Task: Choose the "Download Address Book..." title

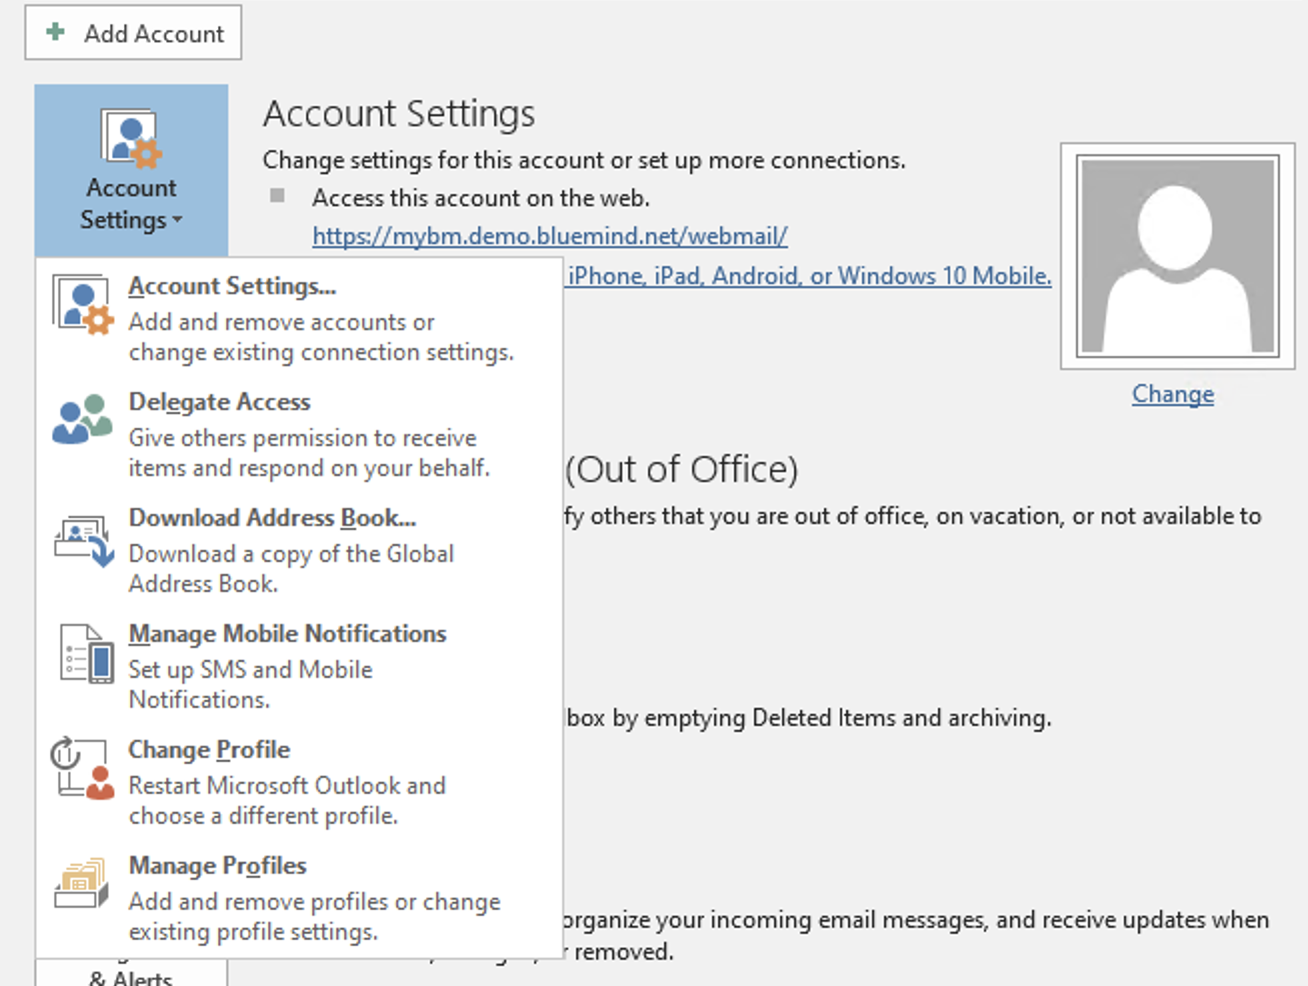Action: coord(272,518)
